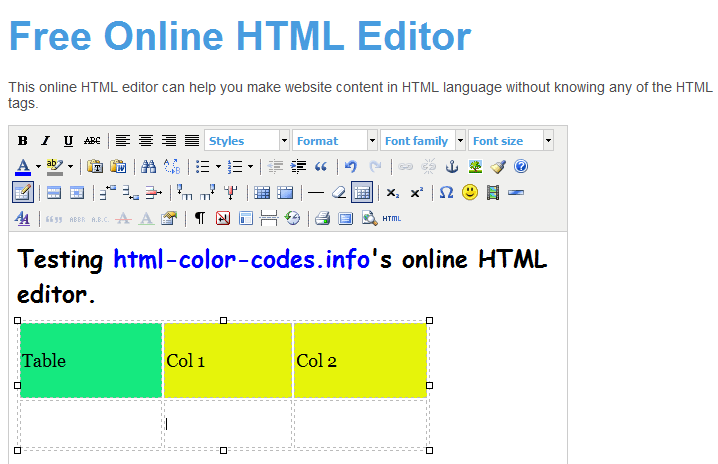Toggle Justify Full alignment
Screen dimensions: 718x464
click(192, 141)
